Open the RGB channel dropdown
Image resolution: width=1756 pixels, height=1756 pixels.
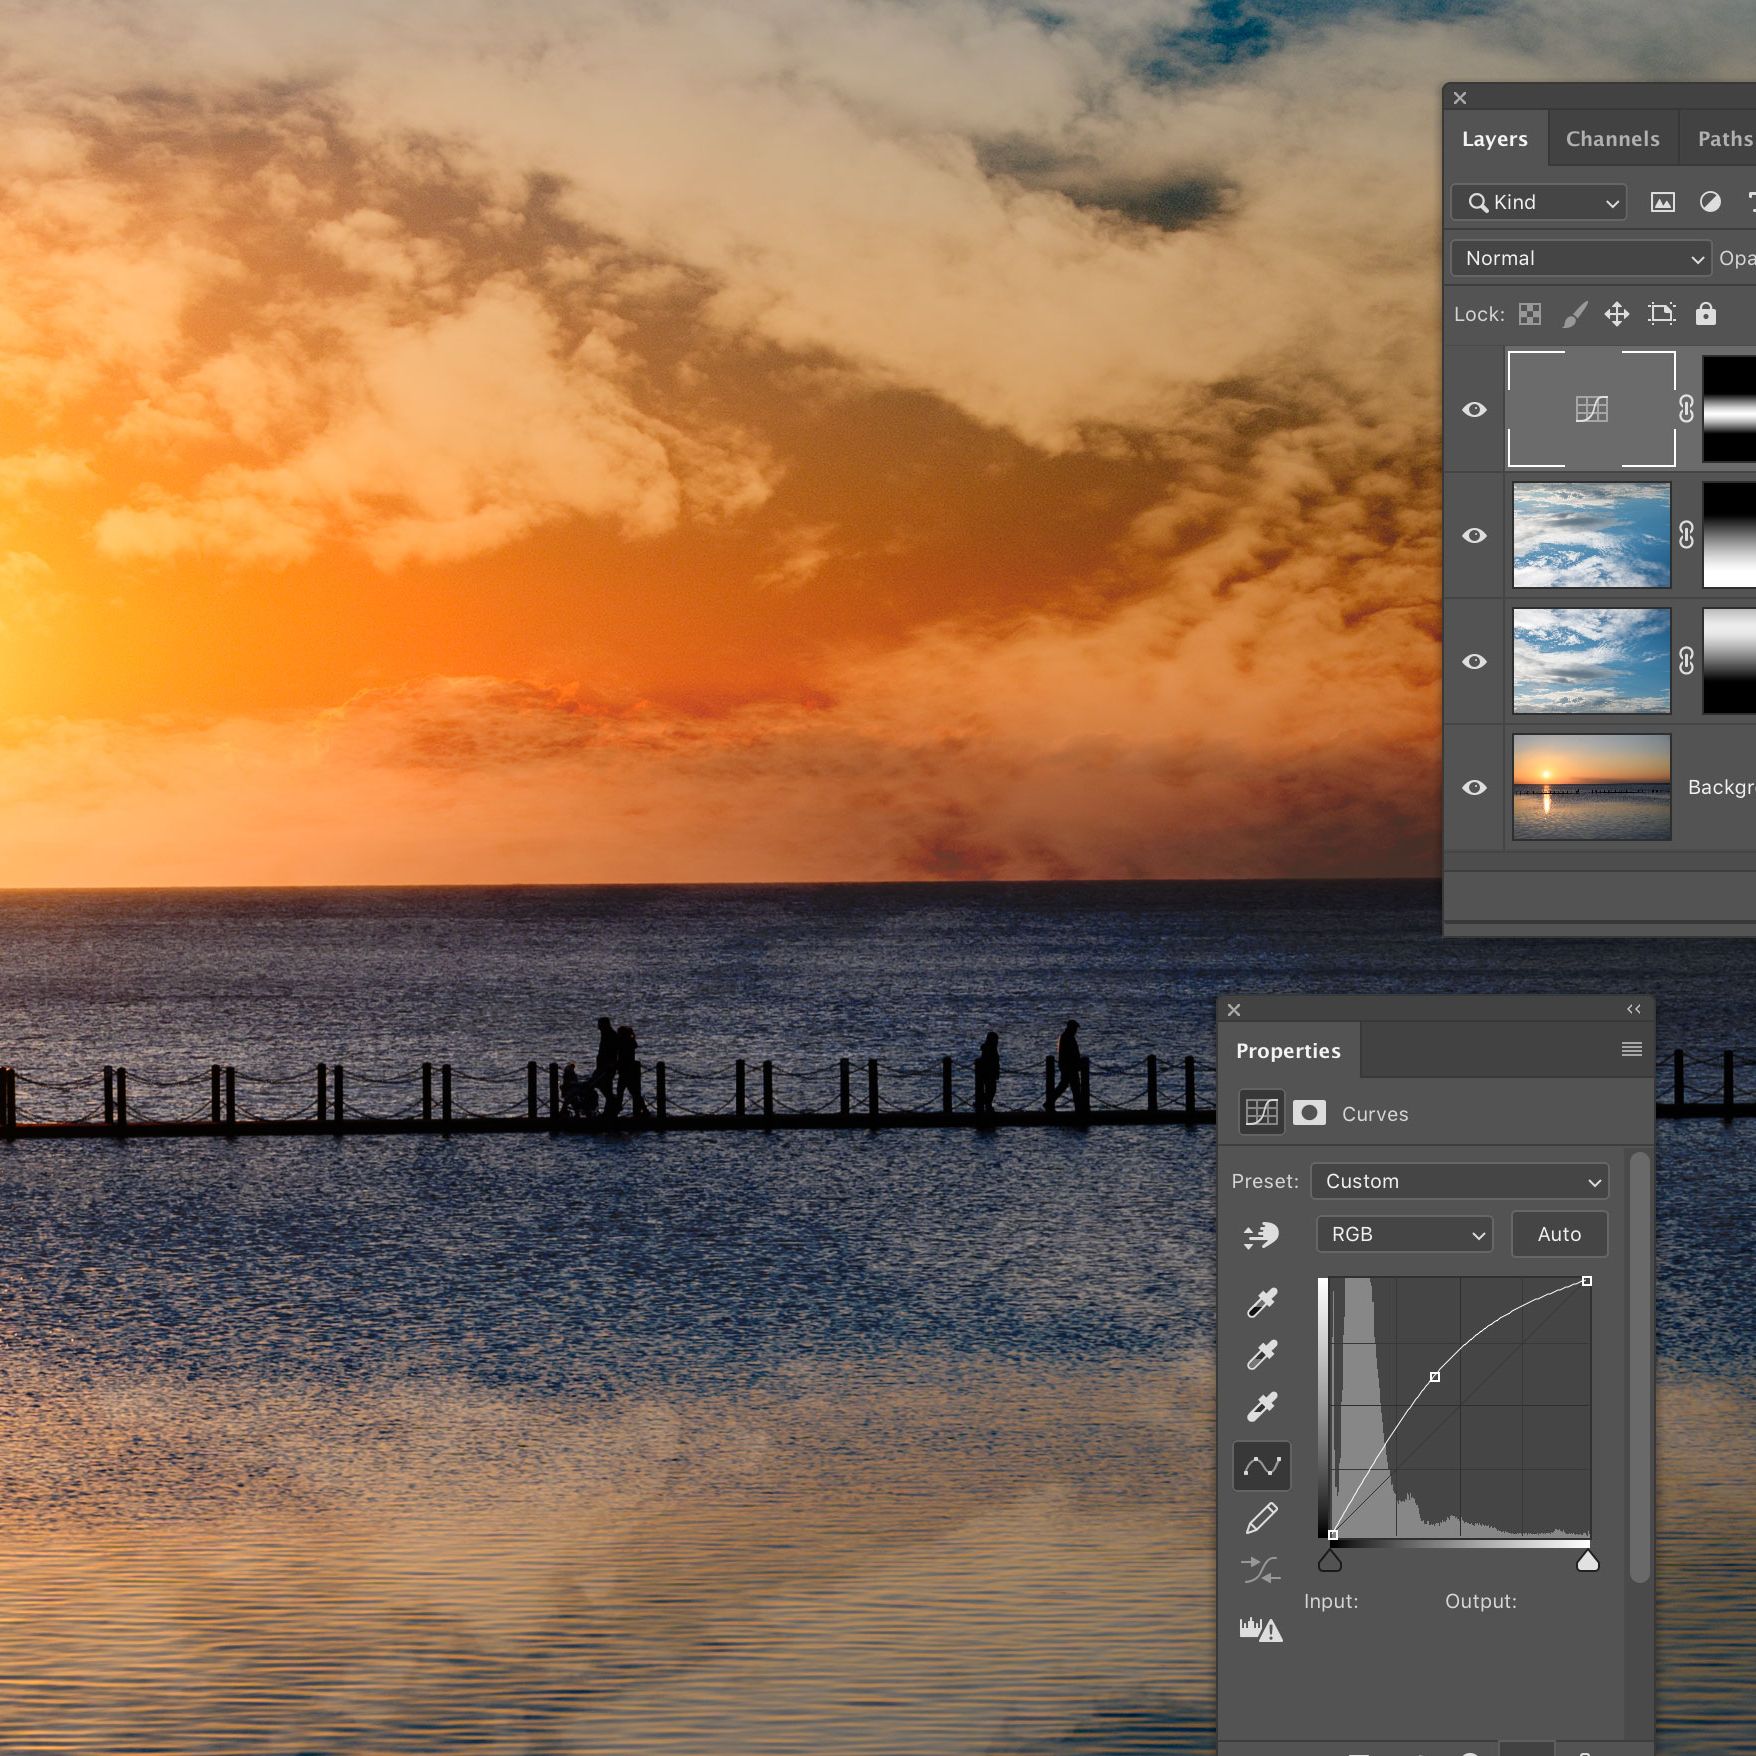coord(1404,1235)
